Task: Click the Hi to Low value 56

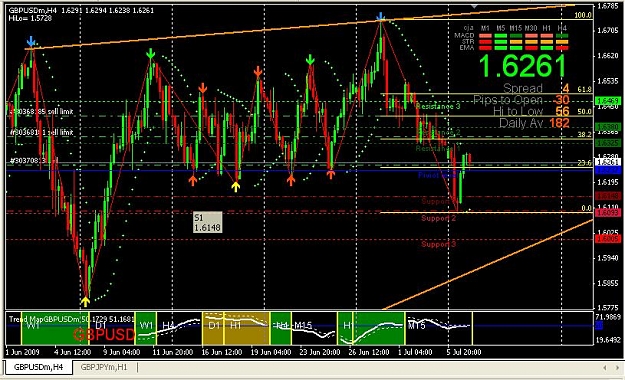Action: tap(562, 111)
